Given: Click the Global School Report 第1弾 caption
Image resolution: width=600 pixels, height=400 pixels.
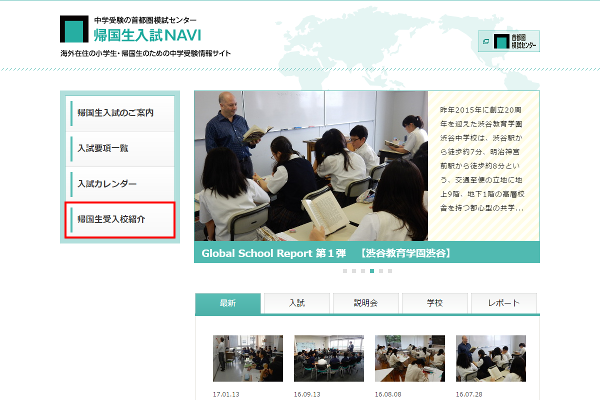Looking at the screenshot, I should tap(325, 253).
